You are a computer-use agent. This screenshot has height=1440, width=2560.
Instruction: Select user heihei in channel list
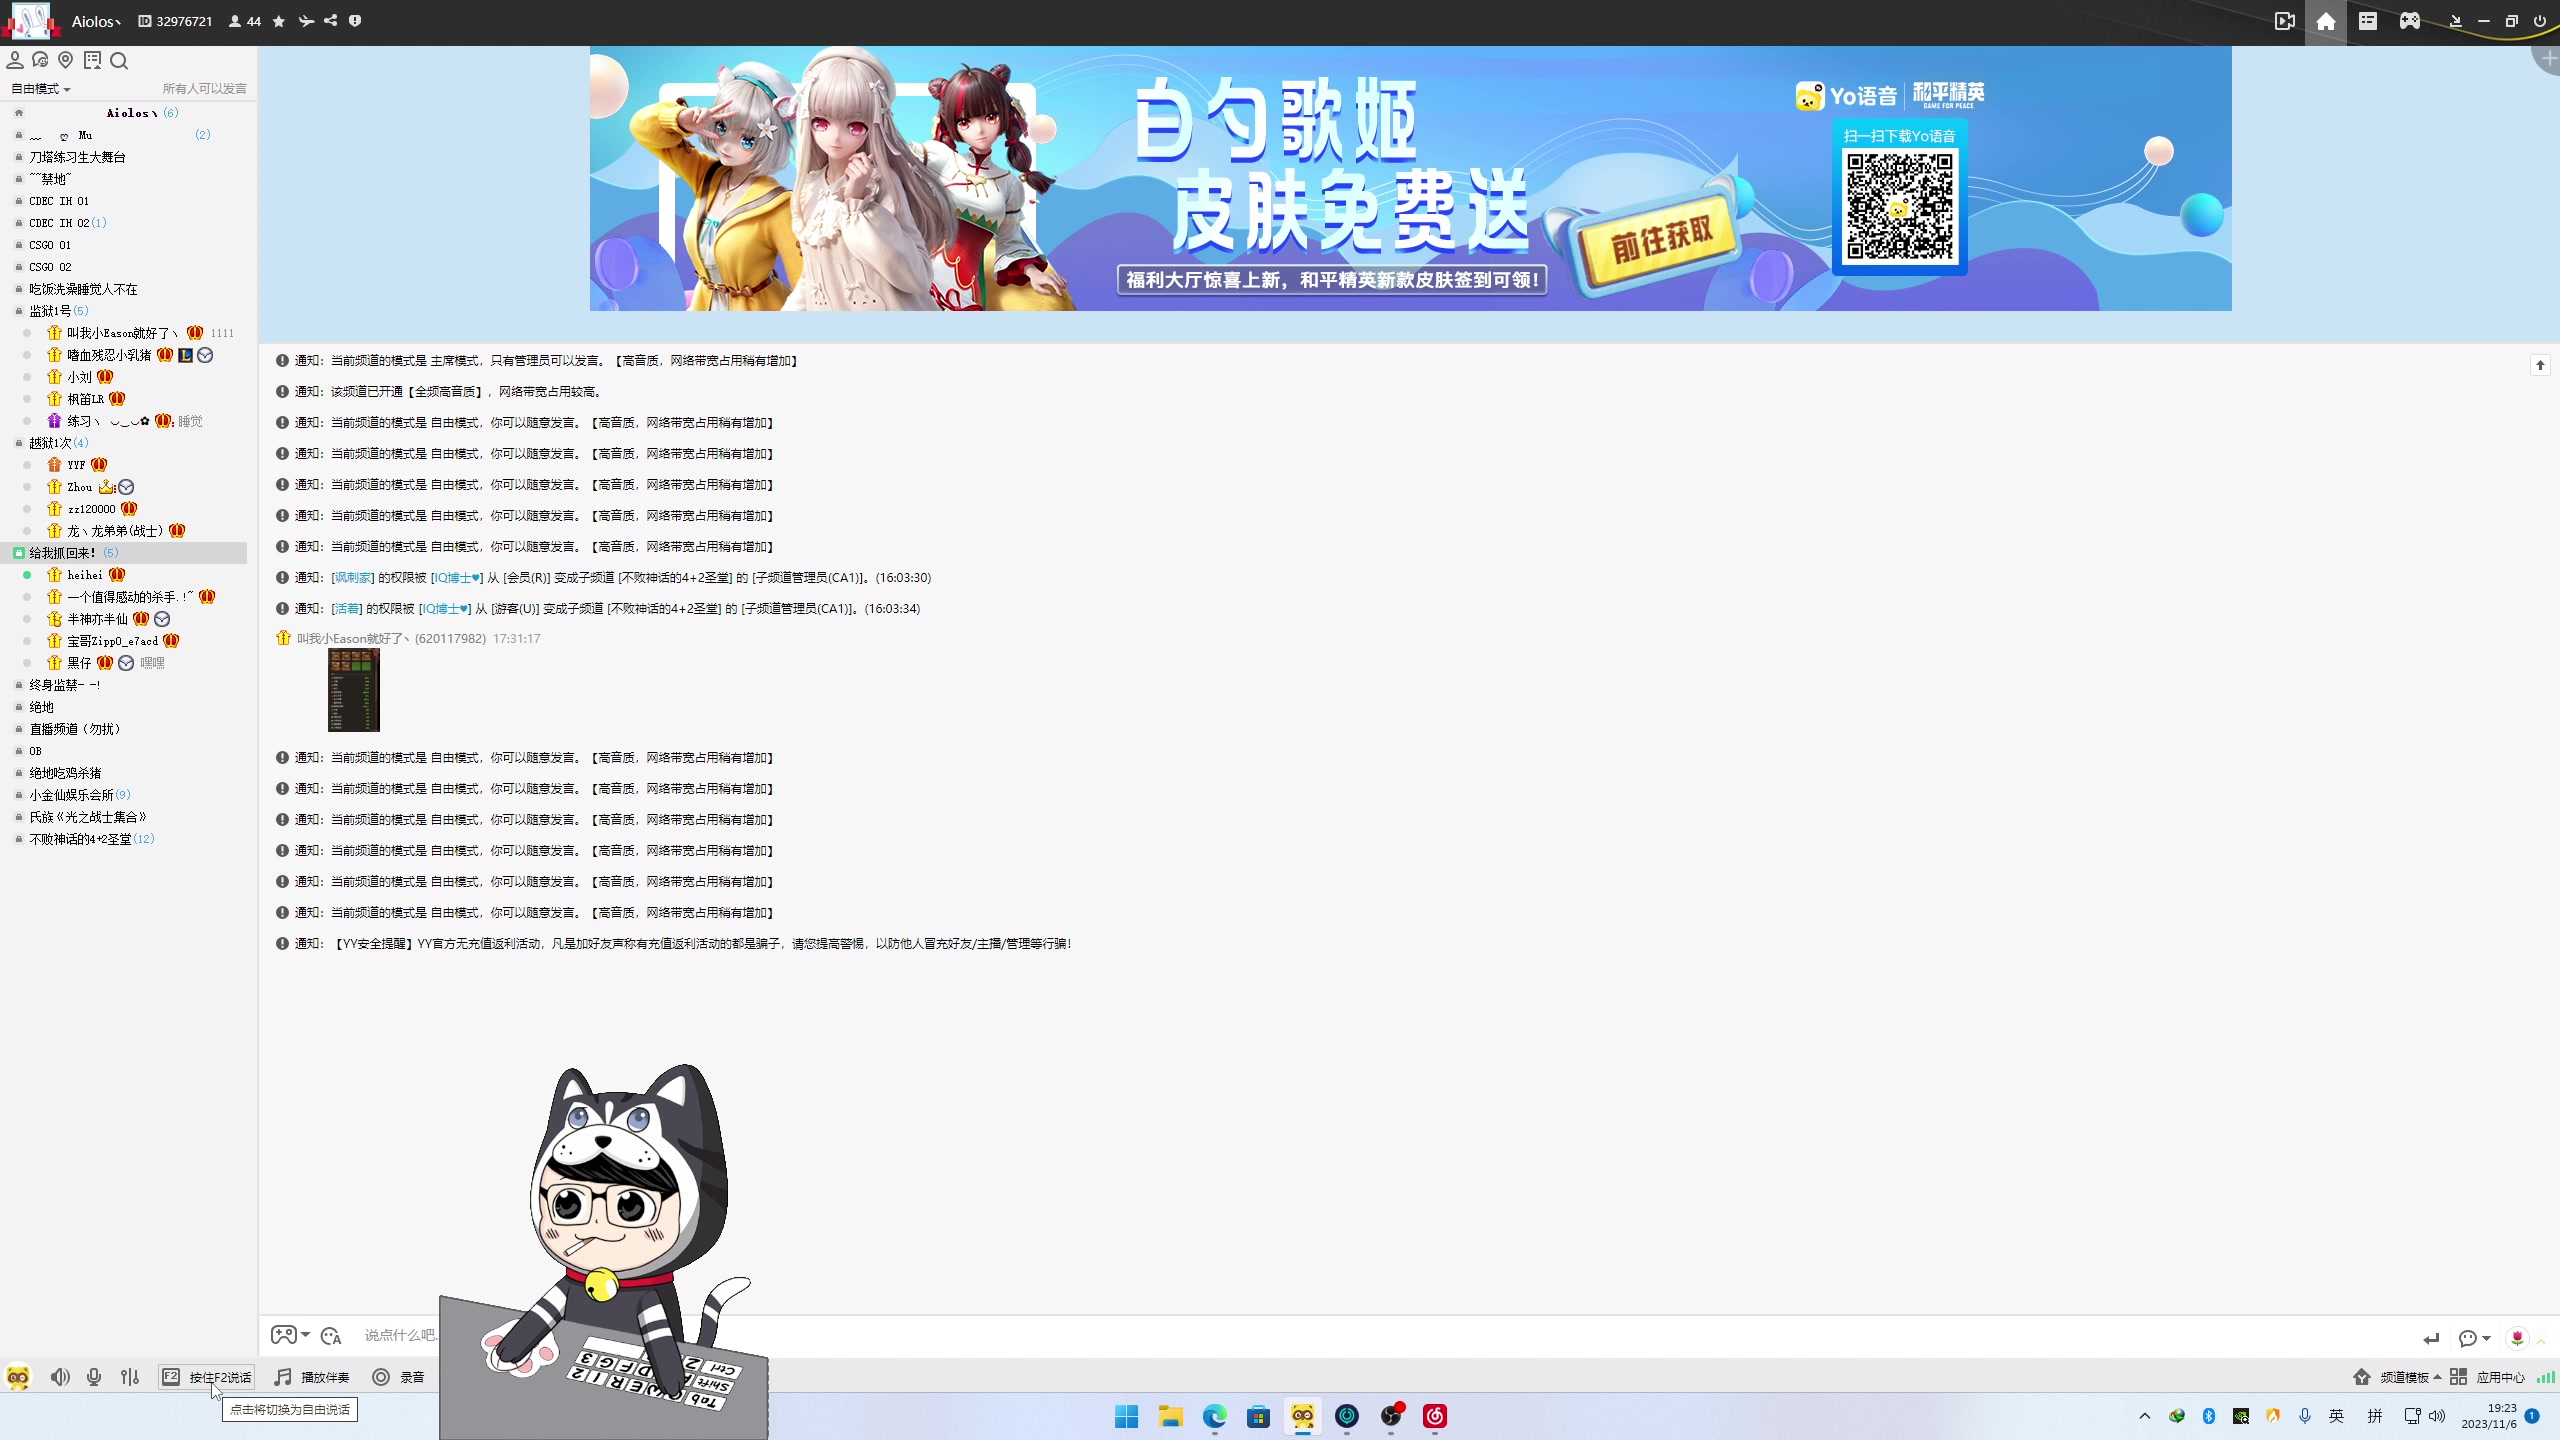(x=85, y=575)
